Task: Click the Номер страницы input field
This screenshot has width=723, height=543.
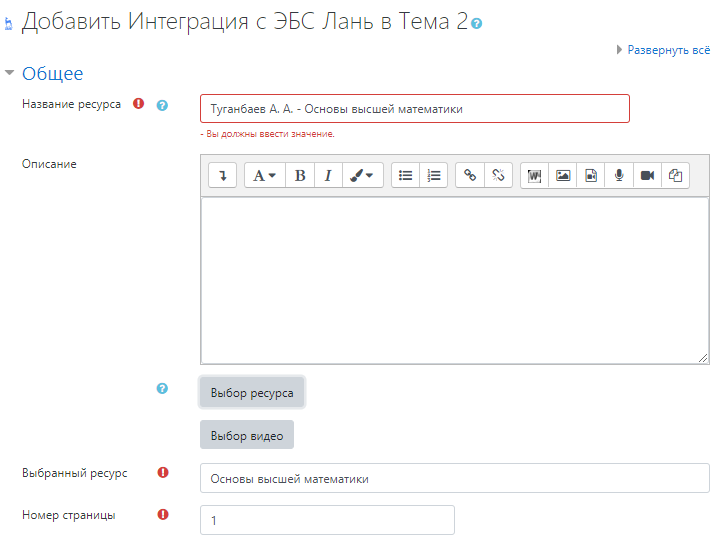Action: coord(327,520)
